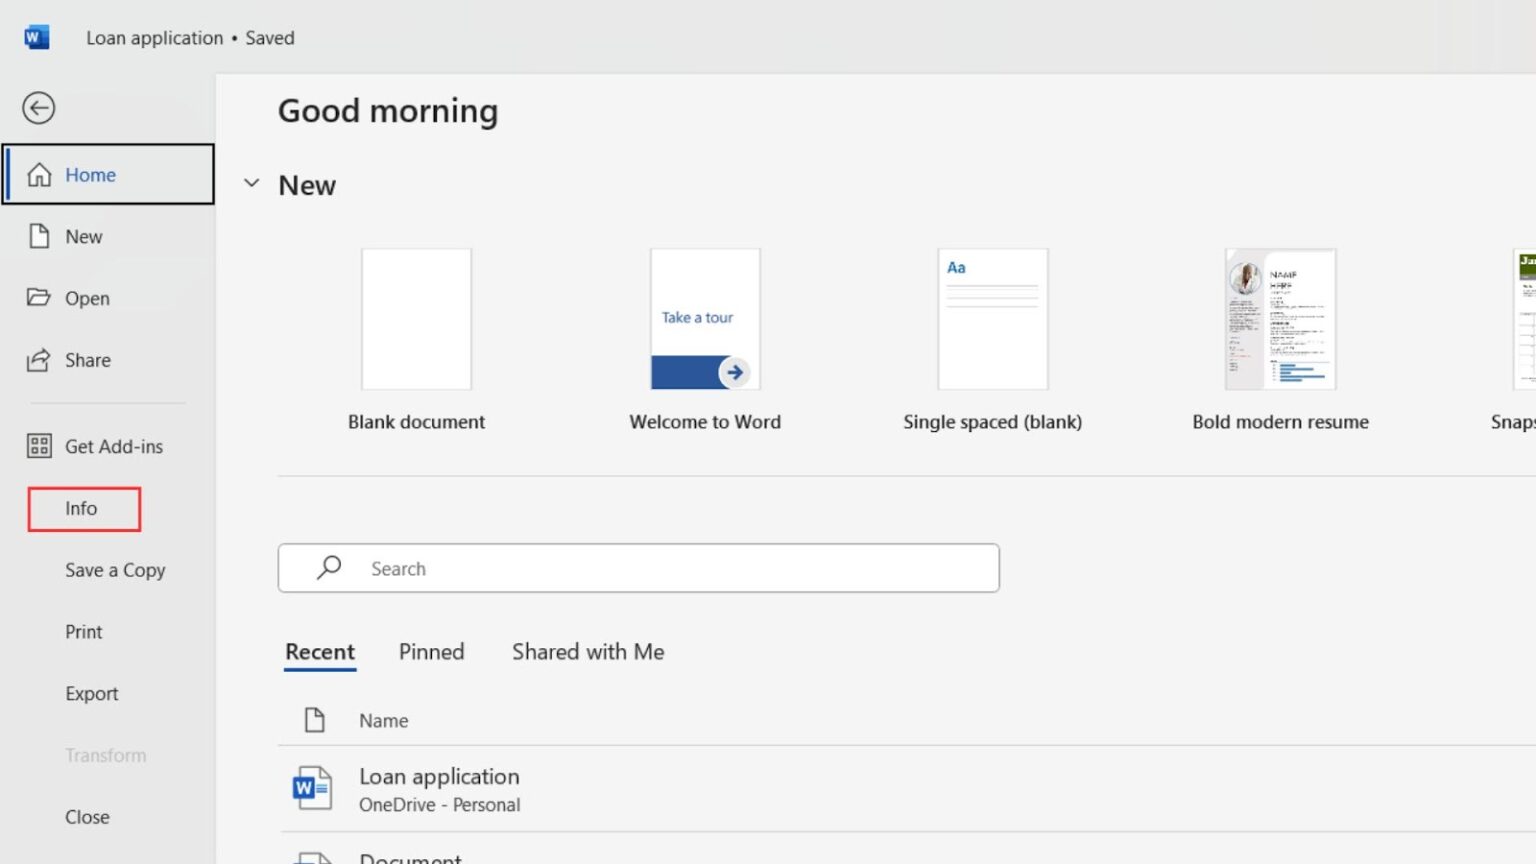This screenshot has height=864, width=1536.
Task: Click the New document icon in the sidebar
Action: [x=39, y=236]
